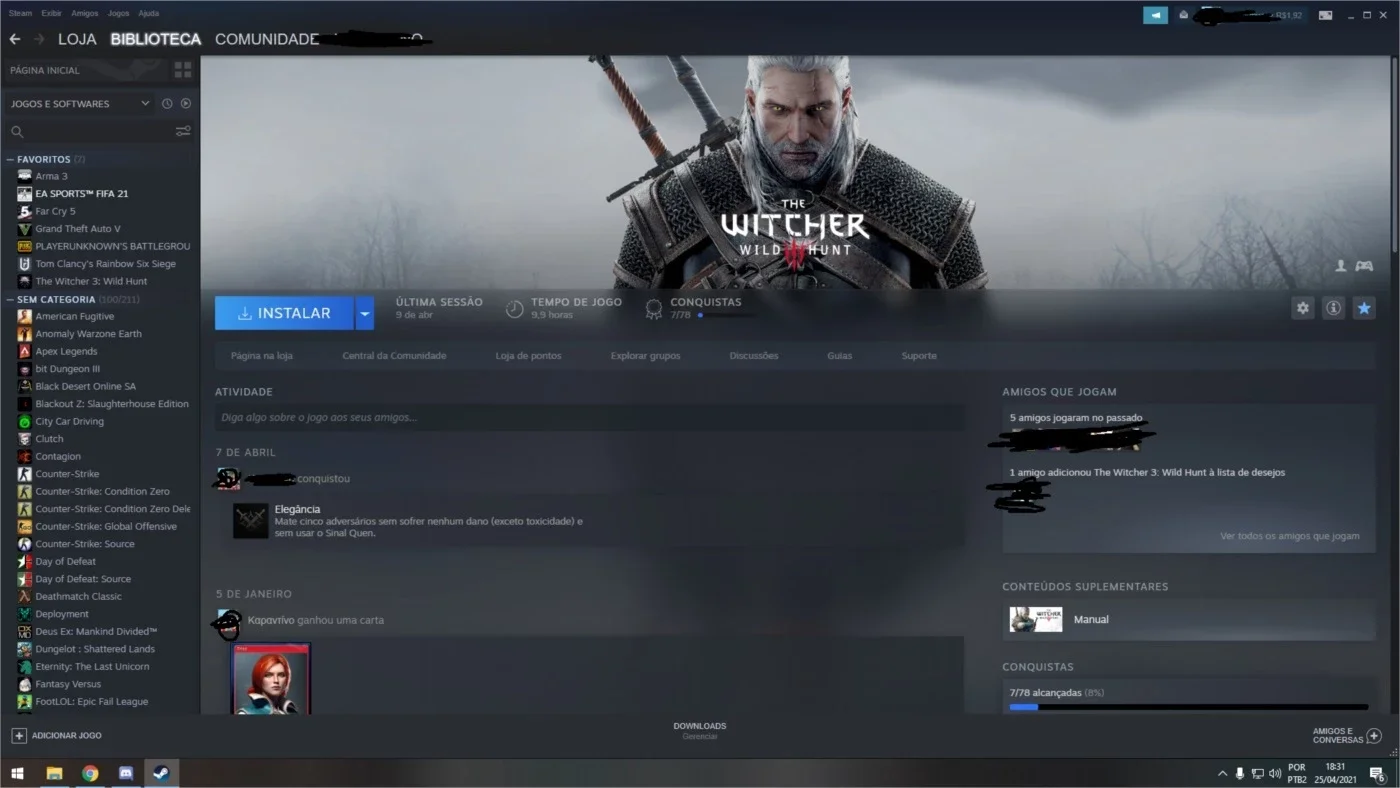1400x788 pixels.
Task: Open the Ajuda menu
Action: point(148,14)
